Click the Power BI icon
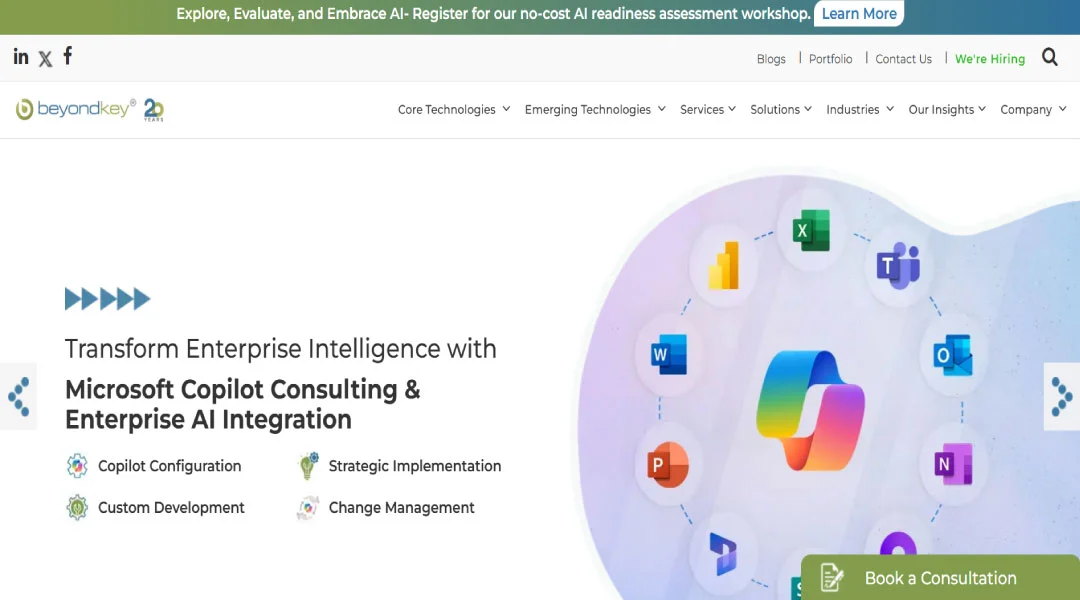Viewport: 1080px width, 600px height. pyautogui.click(x=723, y=266)
